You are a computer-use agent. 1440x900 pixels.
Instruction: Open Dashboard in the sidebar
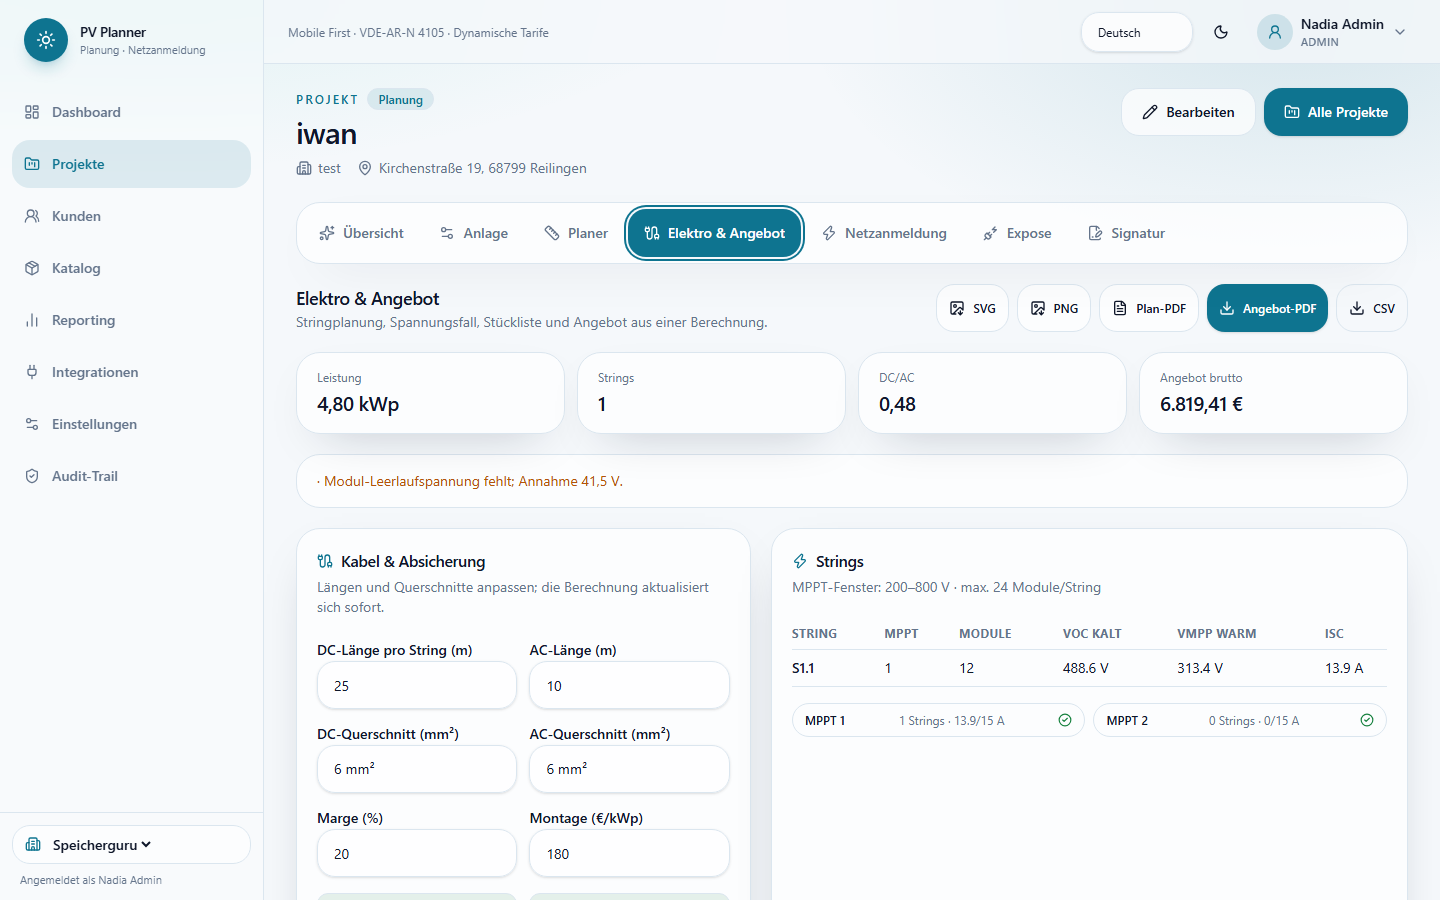coord(131,112)
